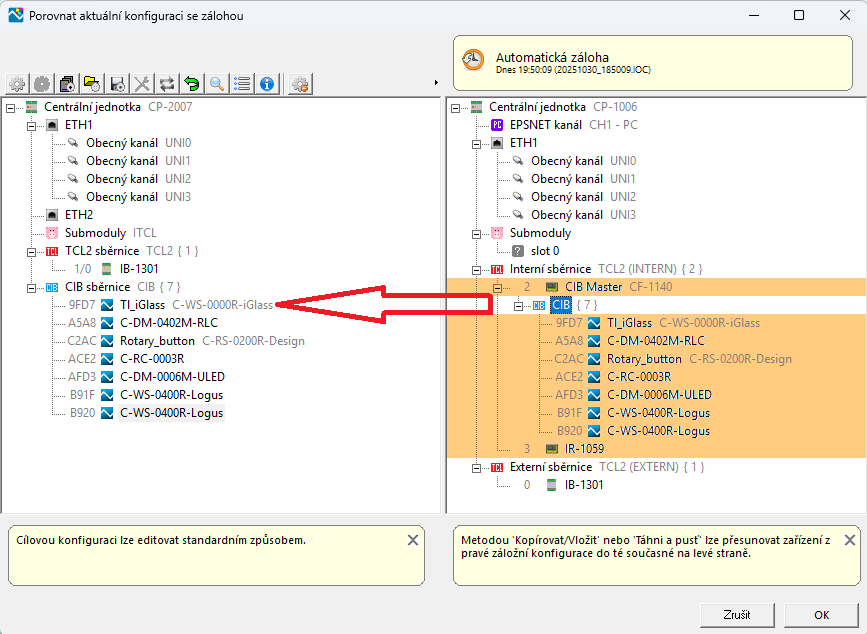The height and width of the screenshot is (634, 867).
Task: Click the magnifying glass search icon
Action: pyautogui.click(x=216, y=84)
